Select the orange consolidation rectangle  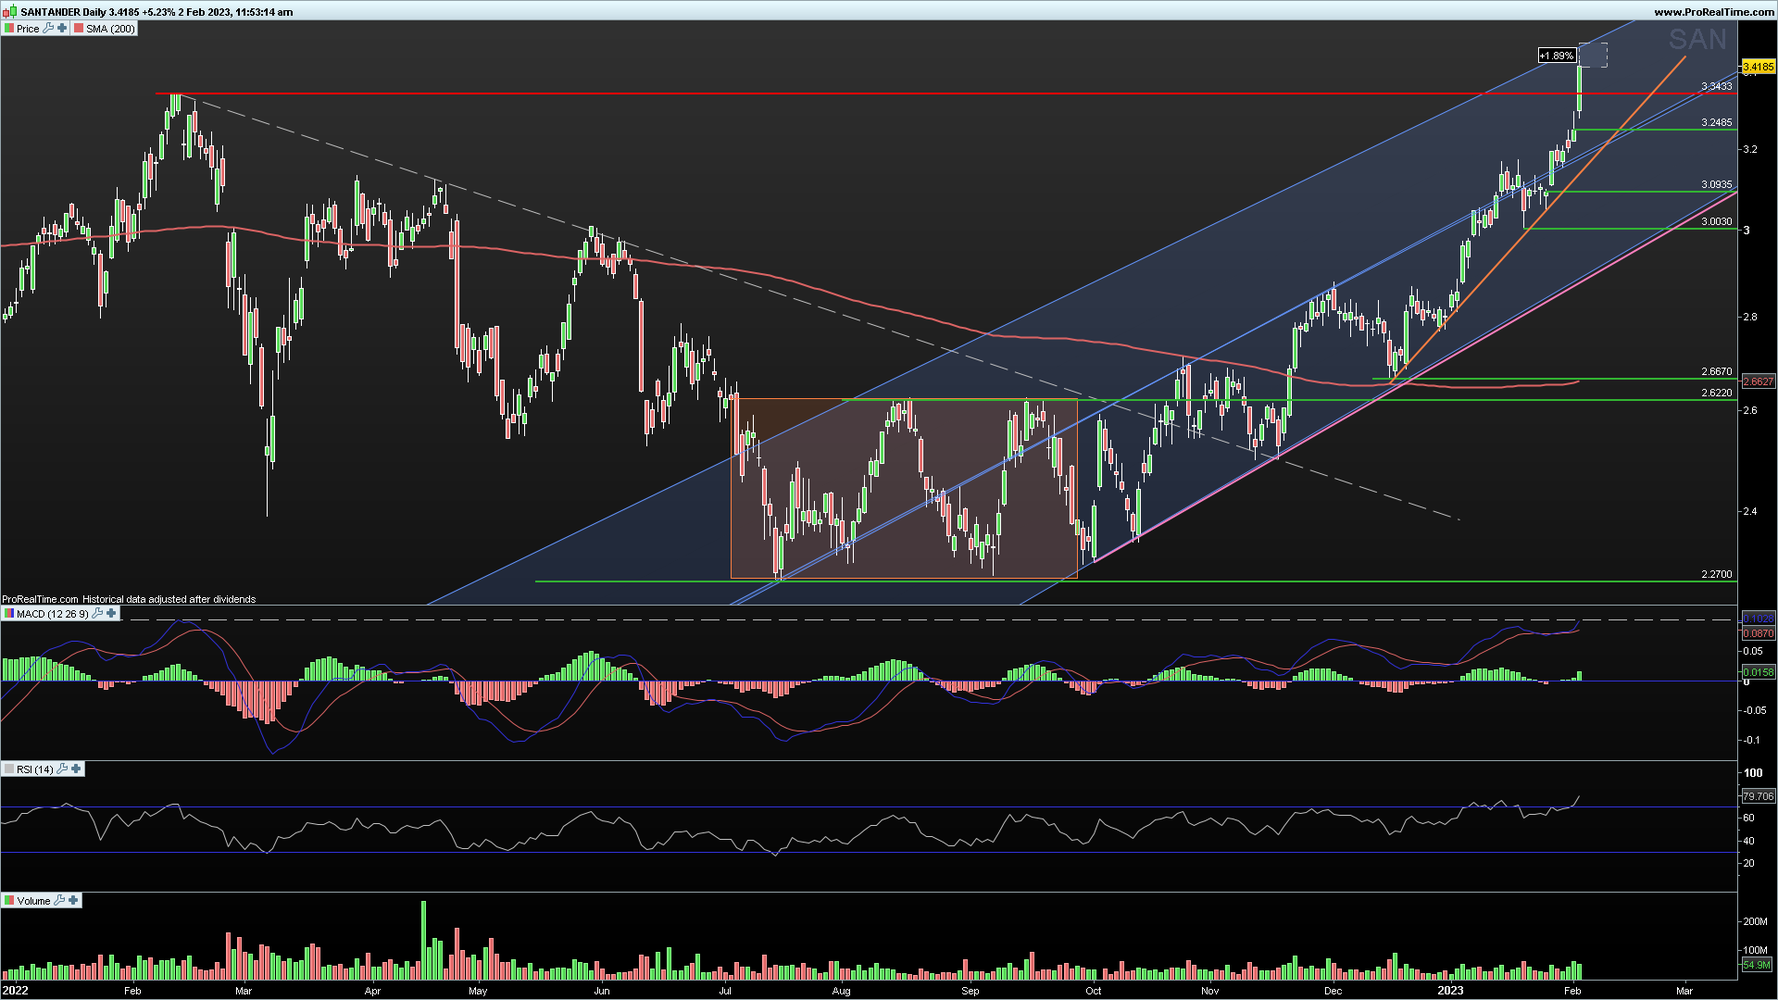(904, 488)
